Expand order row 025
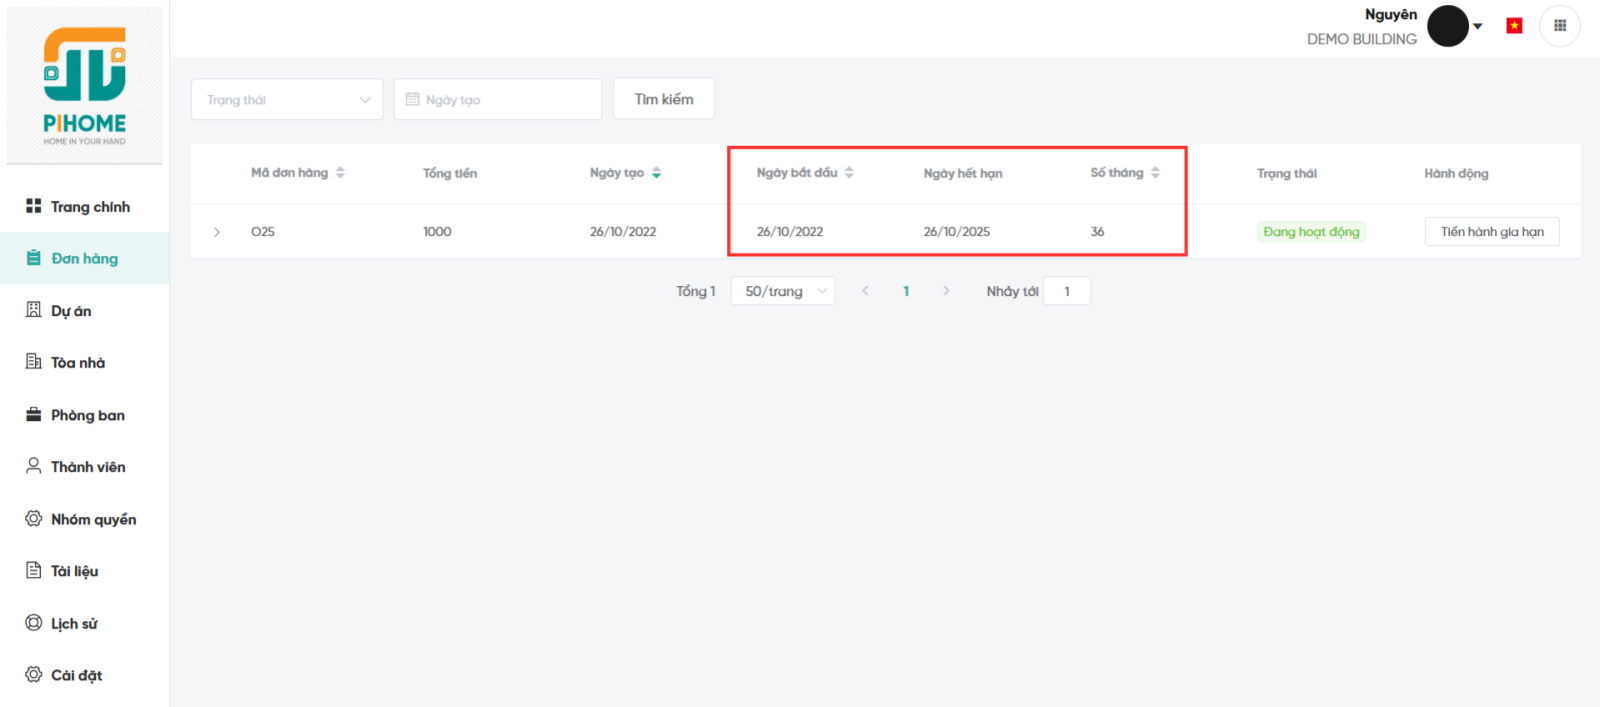The height and width of the screenshot is (707, 1600). tap(217, 232)
